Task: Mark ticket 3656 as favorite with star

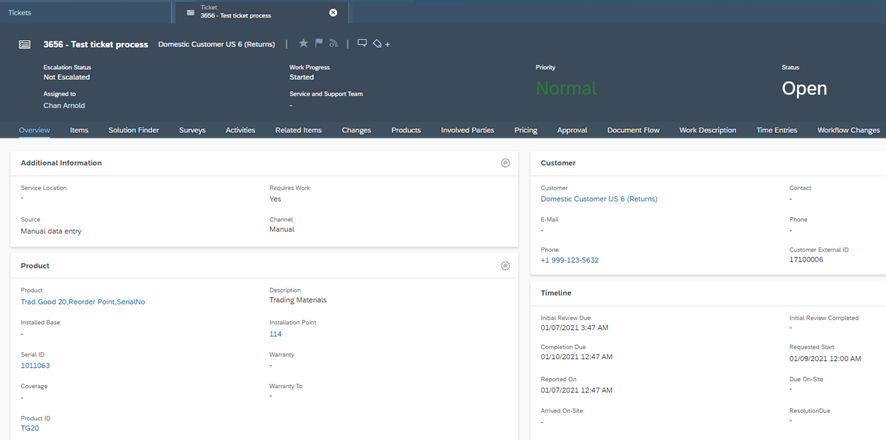Action: coord(303,43)
